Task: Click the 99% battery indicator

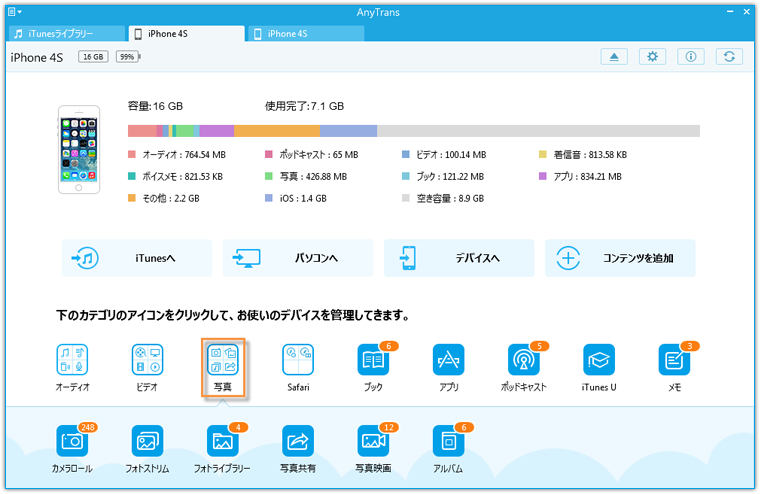Action: pyautogui.click(x=127, y=57)
